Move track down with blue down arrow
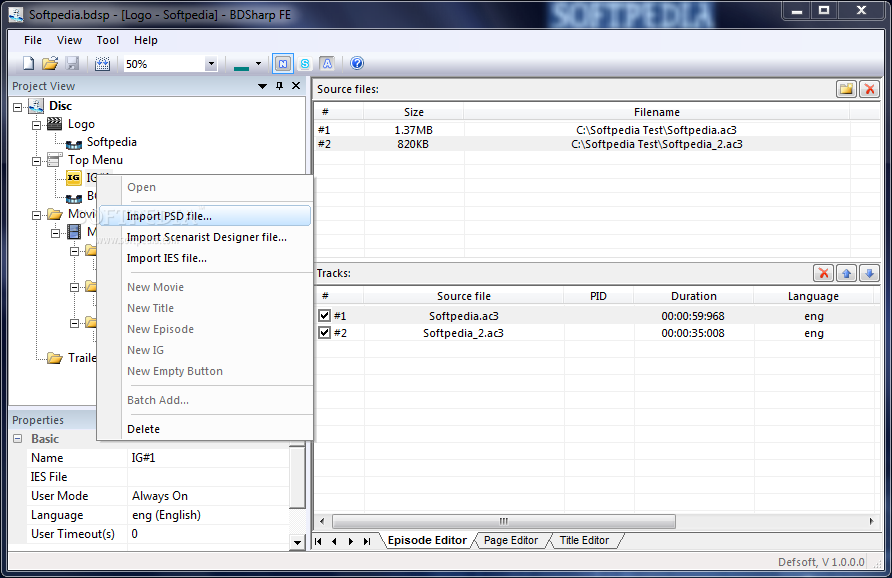This screenshot has height=578, width=892. pos(869,273)
